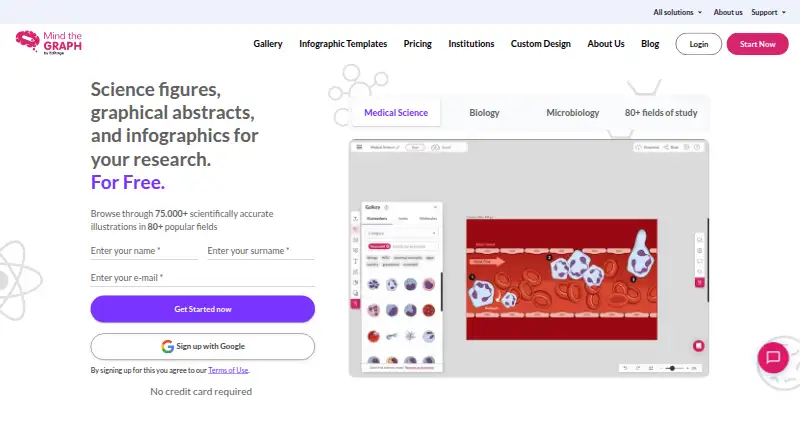Click the pink highlighted icon on right editor sidebar
This screenshot has width=800, height=440.
point(699,282)
